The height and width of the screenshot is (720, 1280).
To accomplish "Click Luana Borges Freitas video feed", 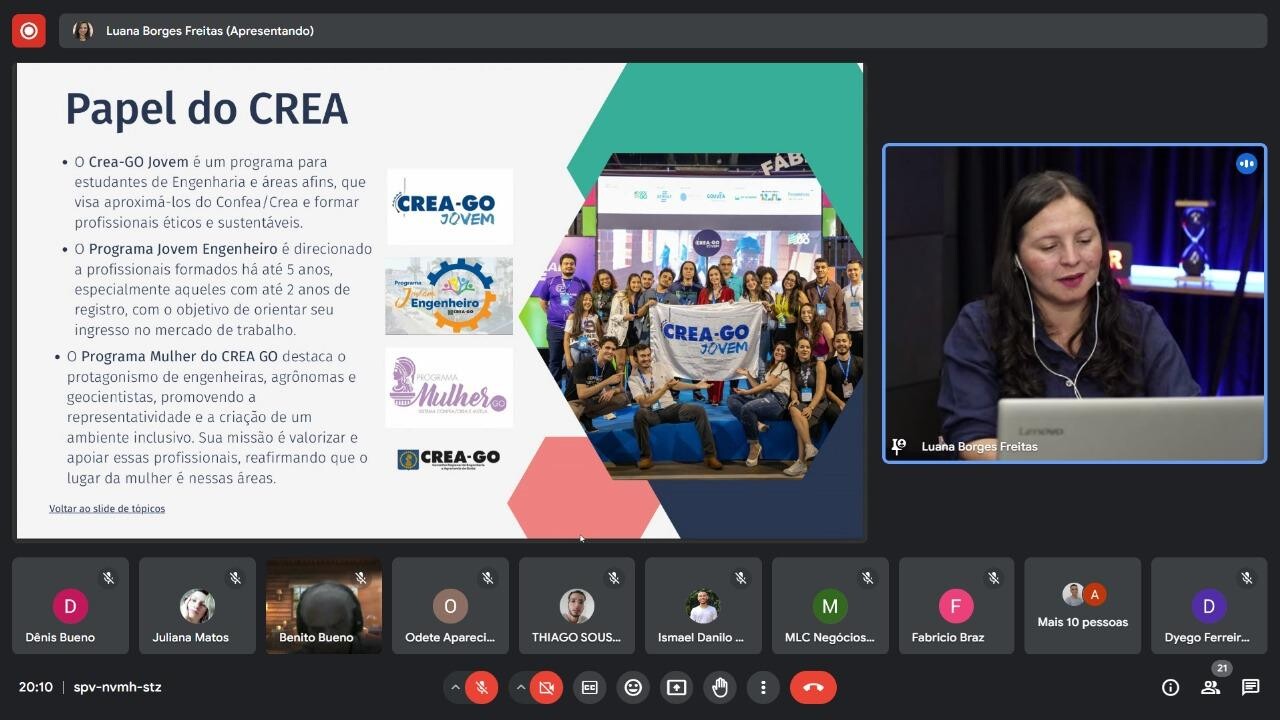I will pos(1075,303).
